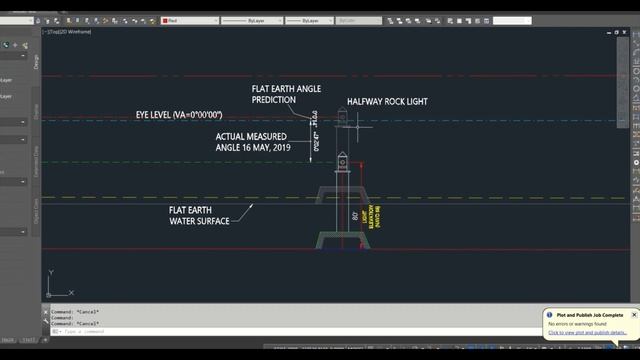The width and height of the screenshot is (640, 360).
Task: Select the EYE LEVEL (VA=0°00'00") label
Action: point(179,115)
